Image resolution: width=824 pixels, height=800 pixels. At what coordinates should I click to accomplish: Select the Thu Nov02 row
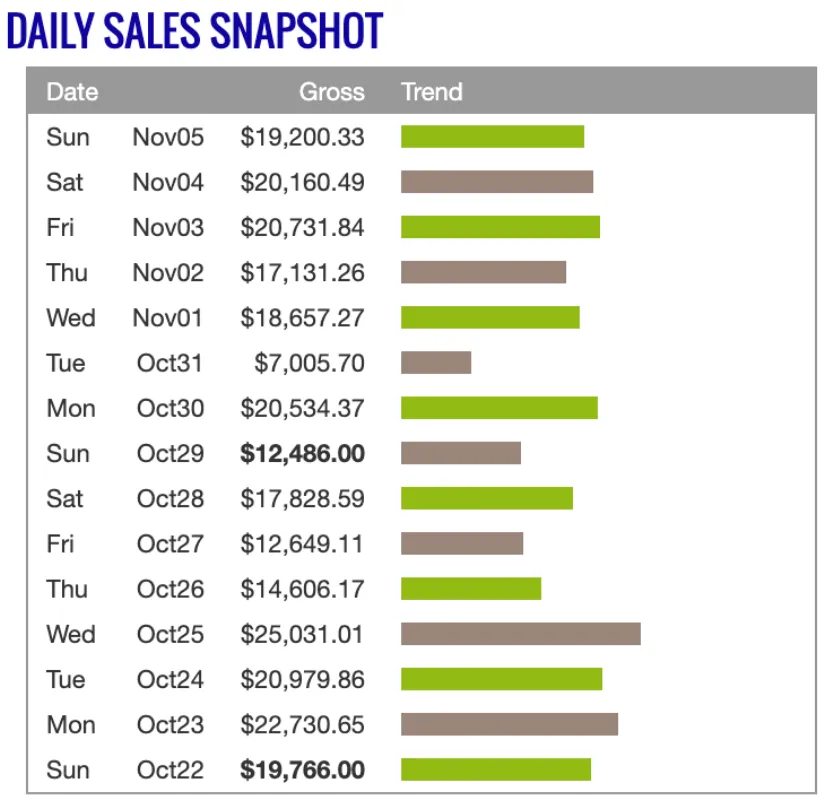pos(168,273)
